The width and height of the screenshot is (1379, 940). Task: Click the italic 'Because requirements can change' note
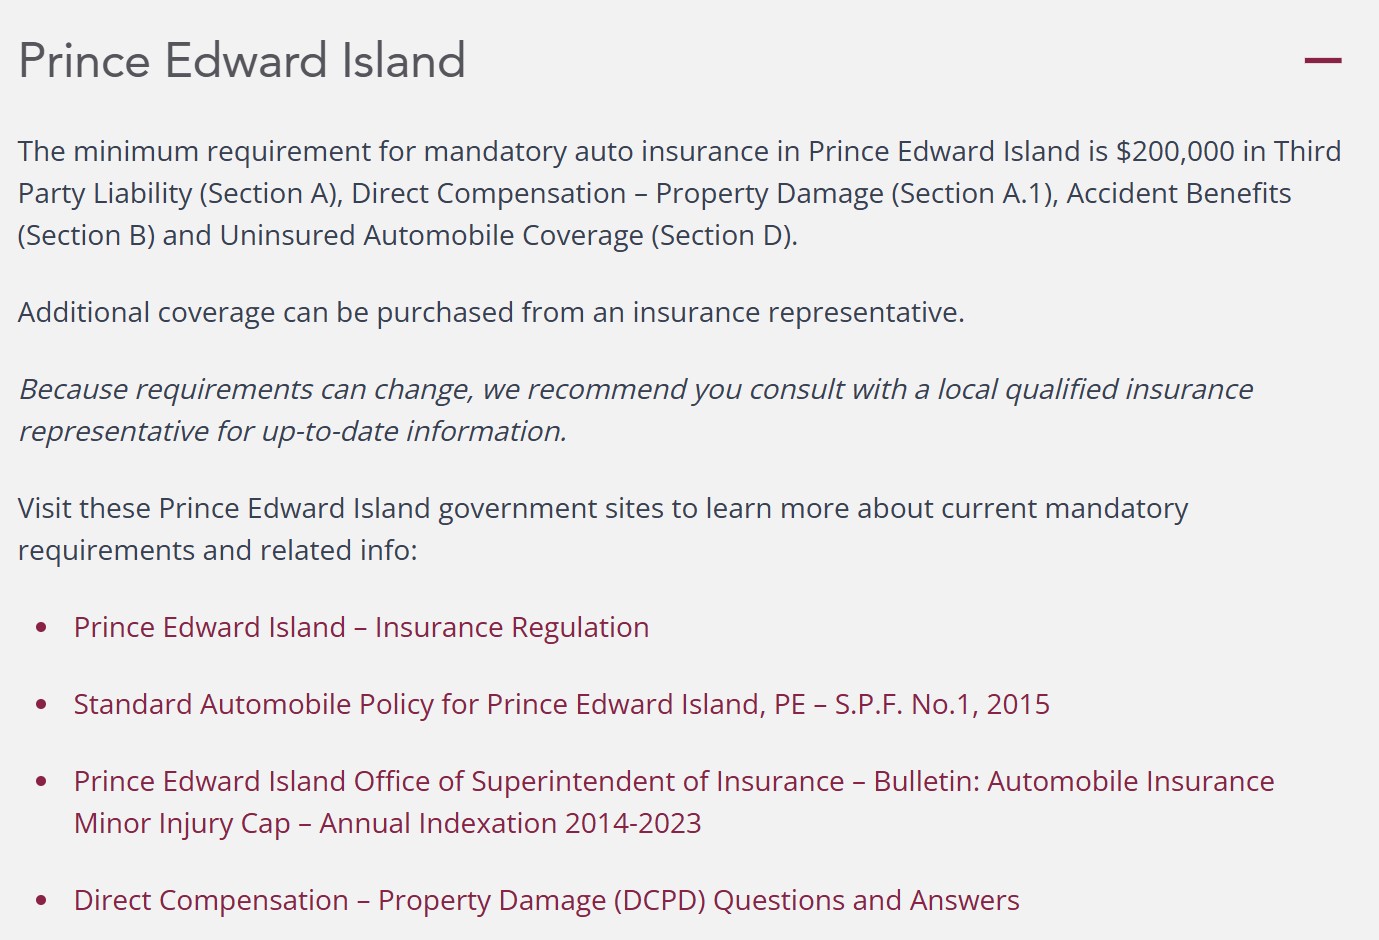[636, 410]
